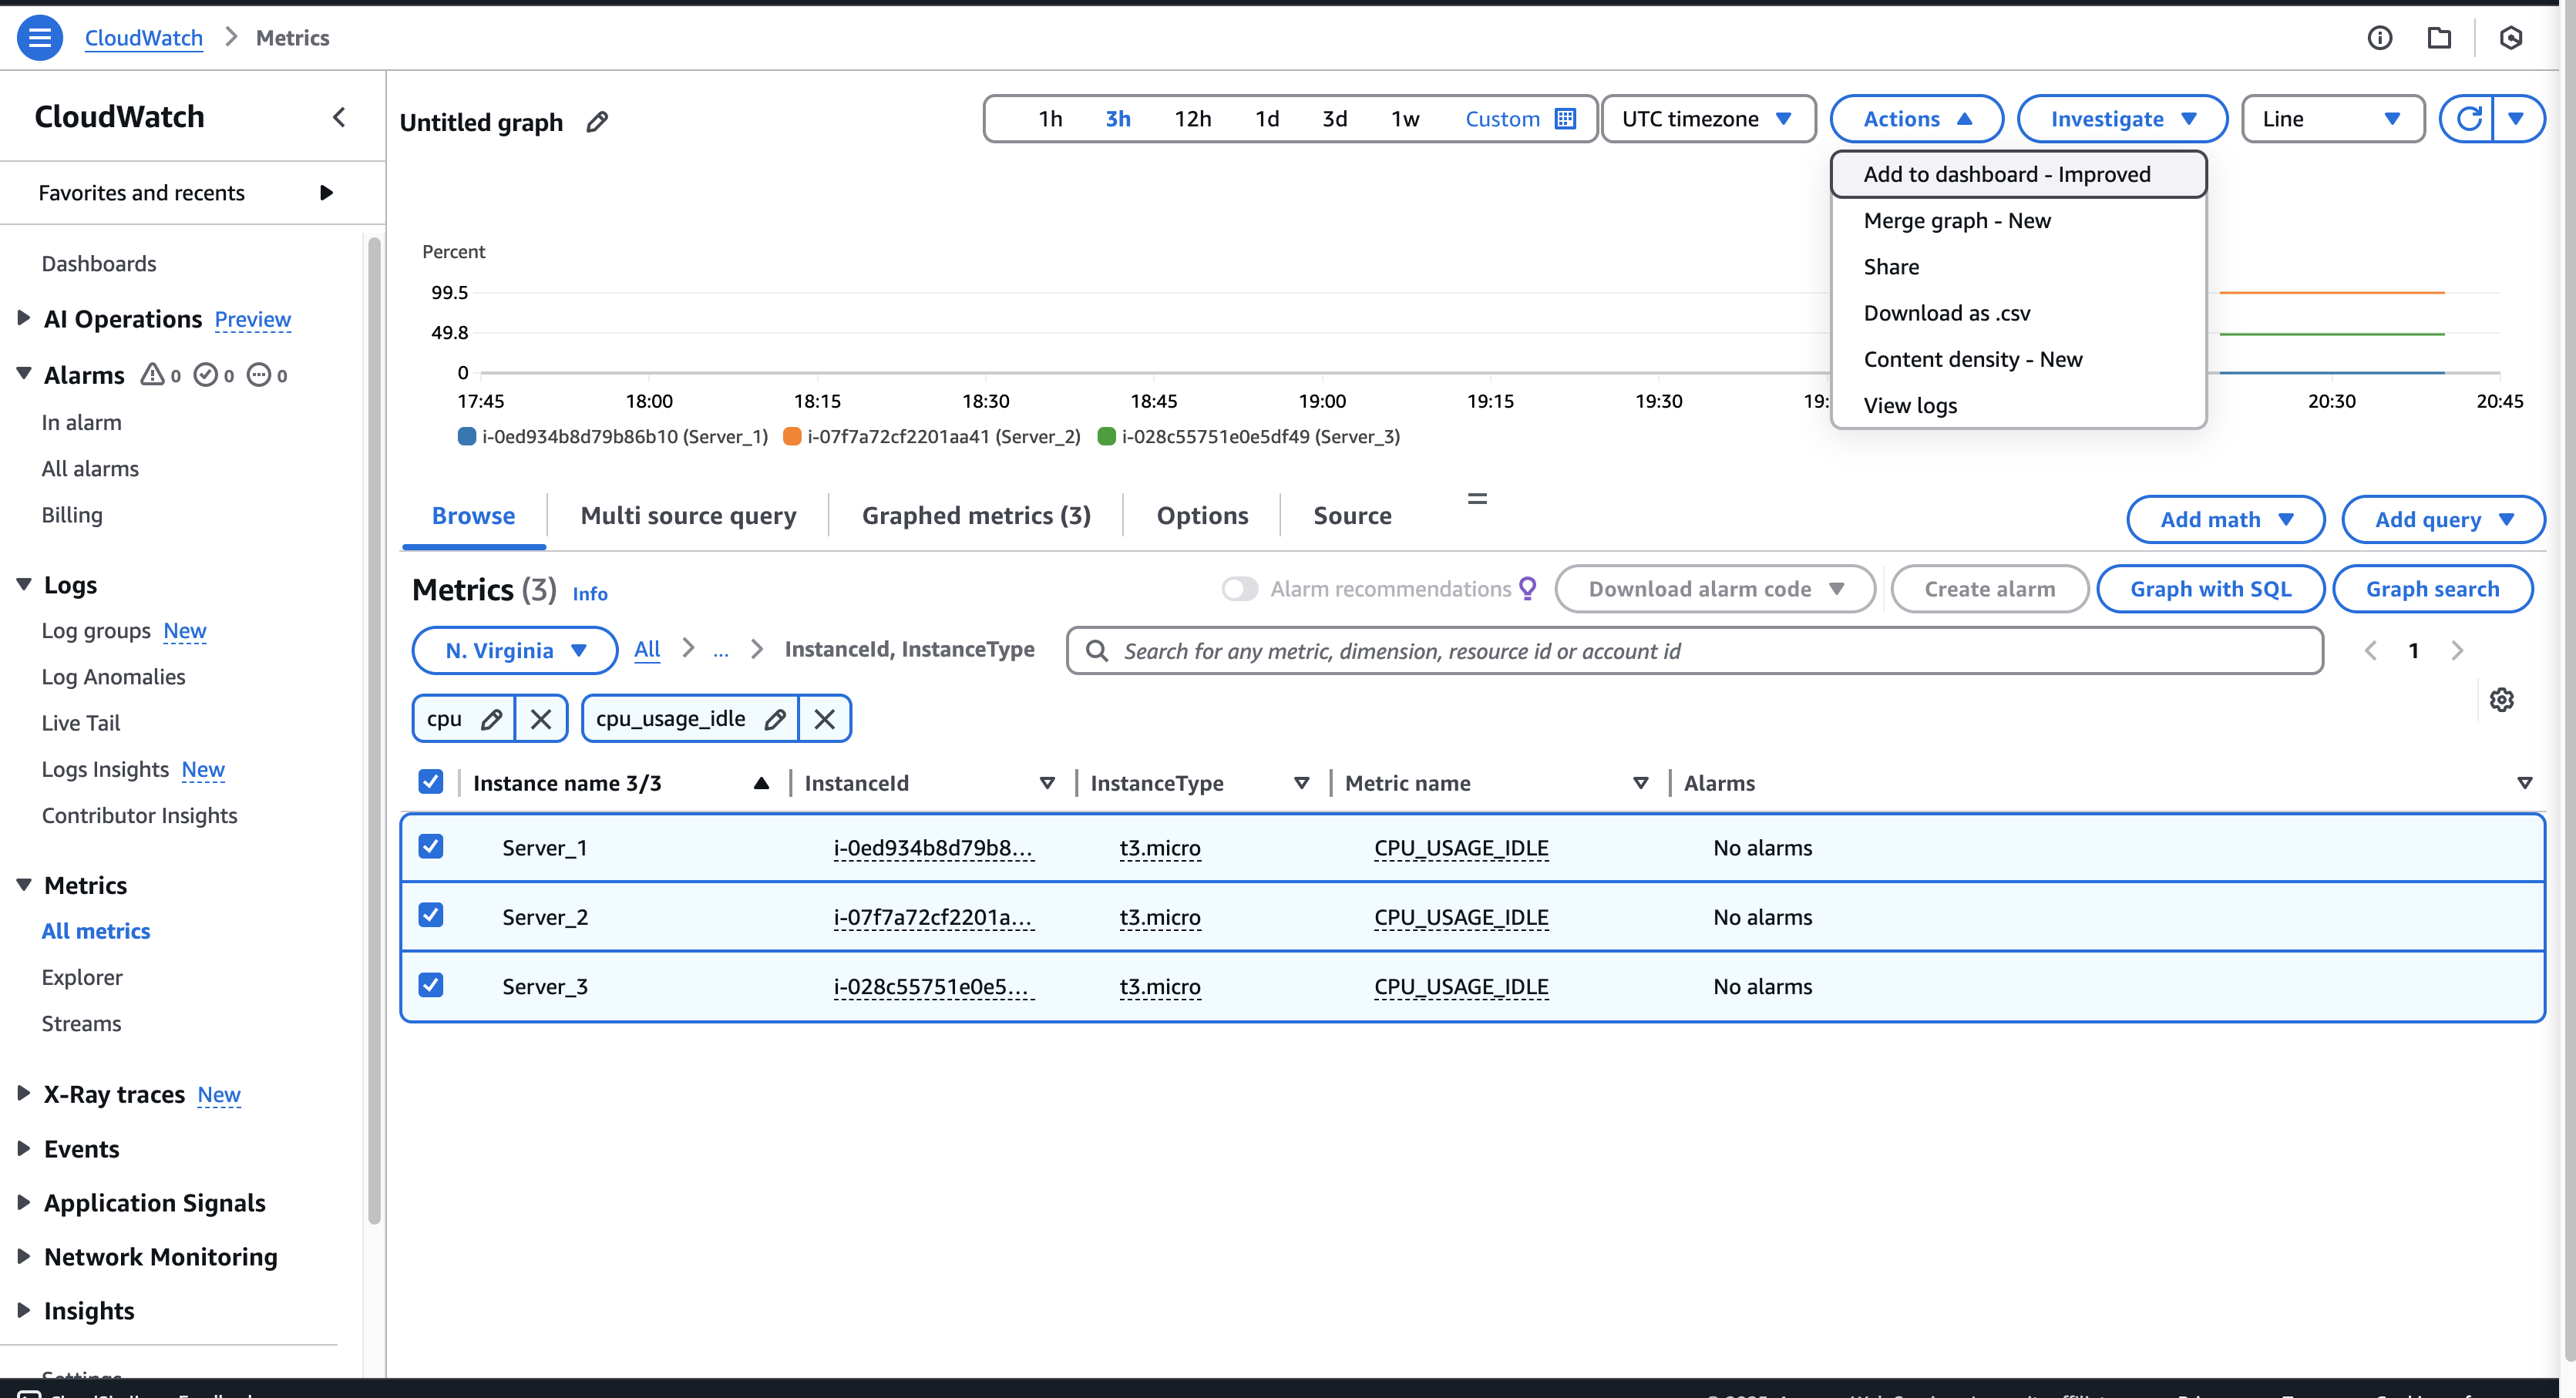Click the in-alarm triangle count icon

[x=152, y=375]
